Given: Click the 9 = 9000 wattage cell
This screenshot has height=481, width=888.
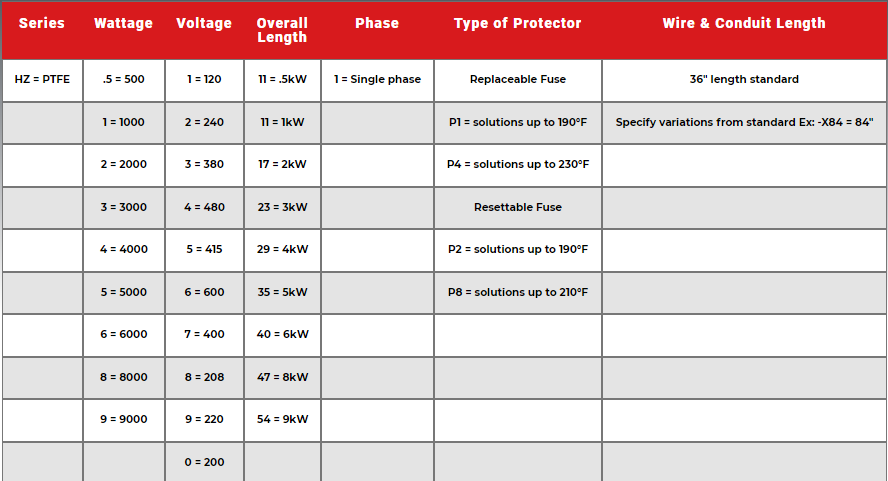Looking at the screenshot, I should coord(123,420).
